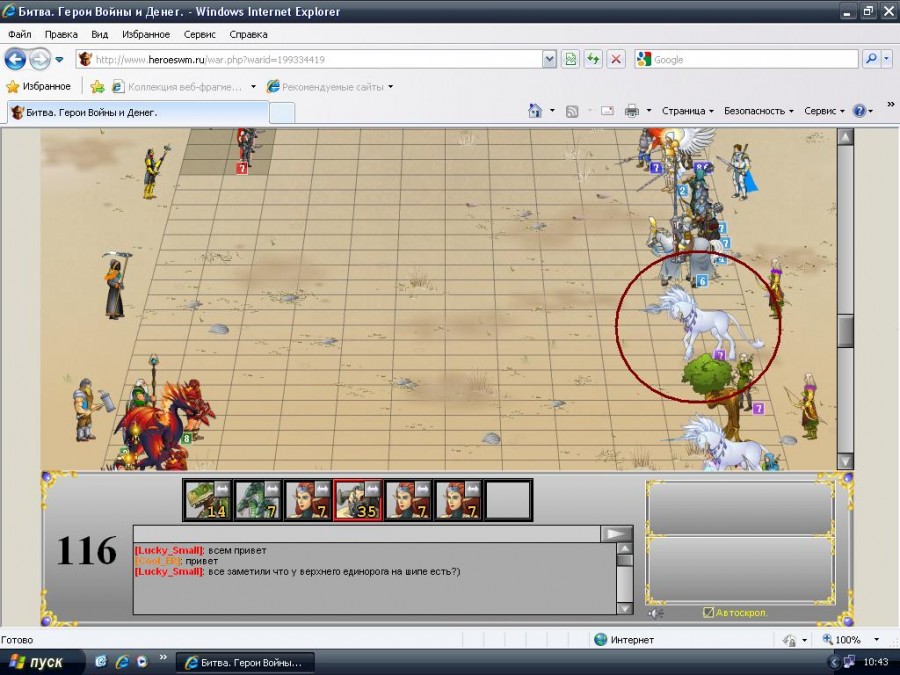Open the search provider options dropdown
The height and width of the screenshot is (675, 900).
pyautogui.click(x=887, y=59)
